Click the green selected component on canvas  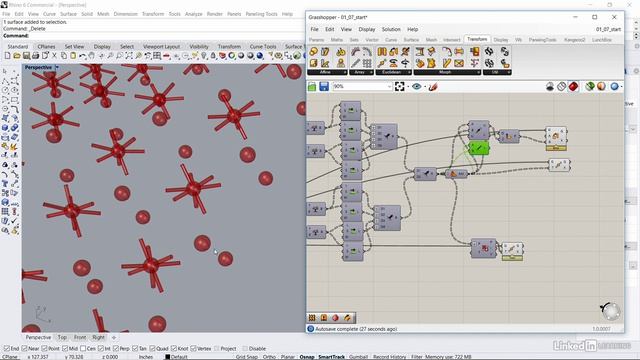[x=479, y=148]
